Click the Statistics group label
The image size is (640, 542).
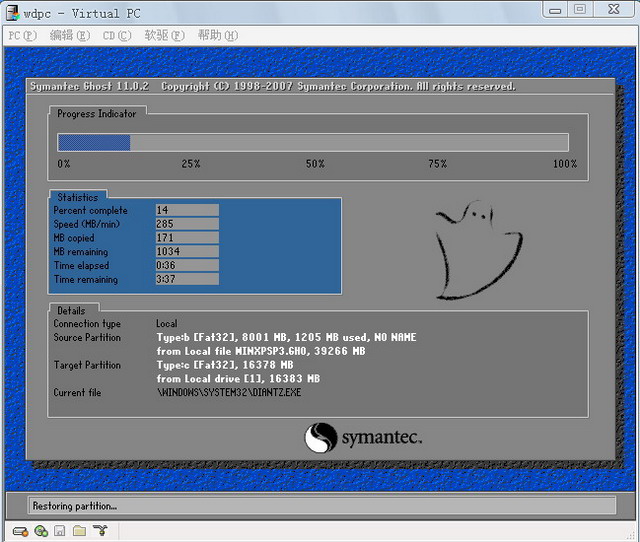click(78, 197)
